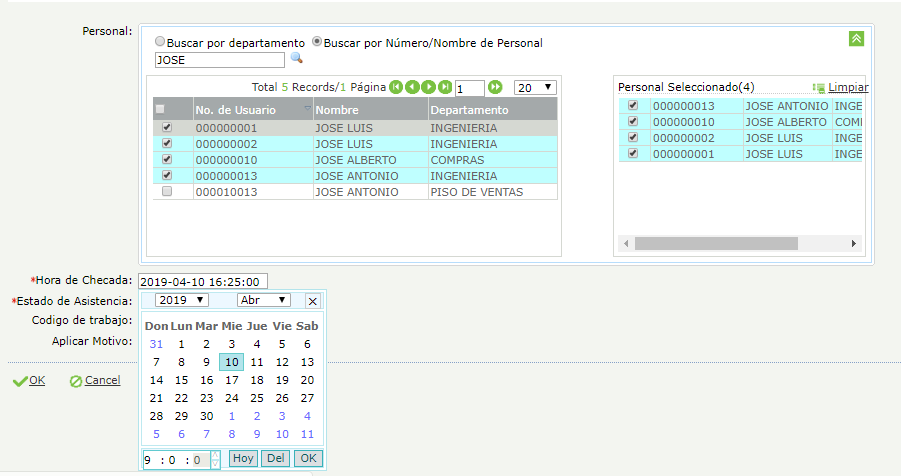
Task: Click the PISO DE VENTAS cell
Action: coord(492,192)
